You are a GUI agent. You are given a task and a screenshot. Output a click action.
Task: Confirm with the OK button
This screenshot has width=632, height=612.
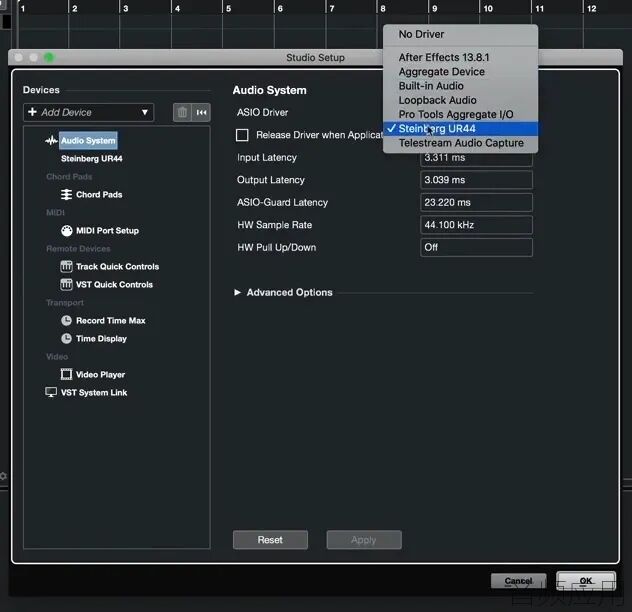tap(586, 581)
